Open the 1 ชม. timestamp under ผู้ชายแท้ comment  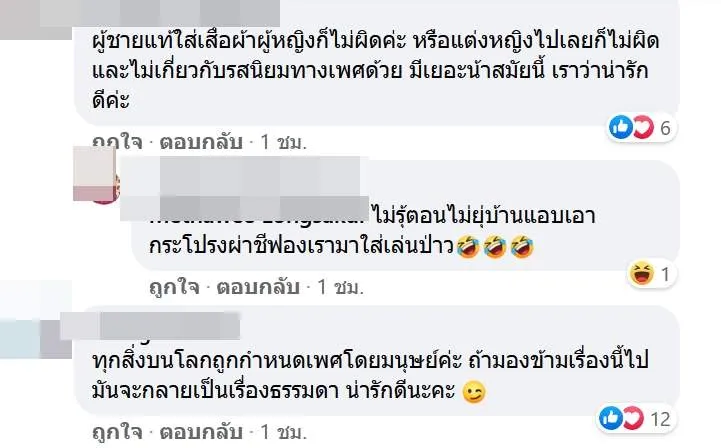(x=284, y=142)
